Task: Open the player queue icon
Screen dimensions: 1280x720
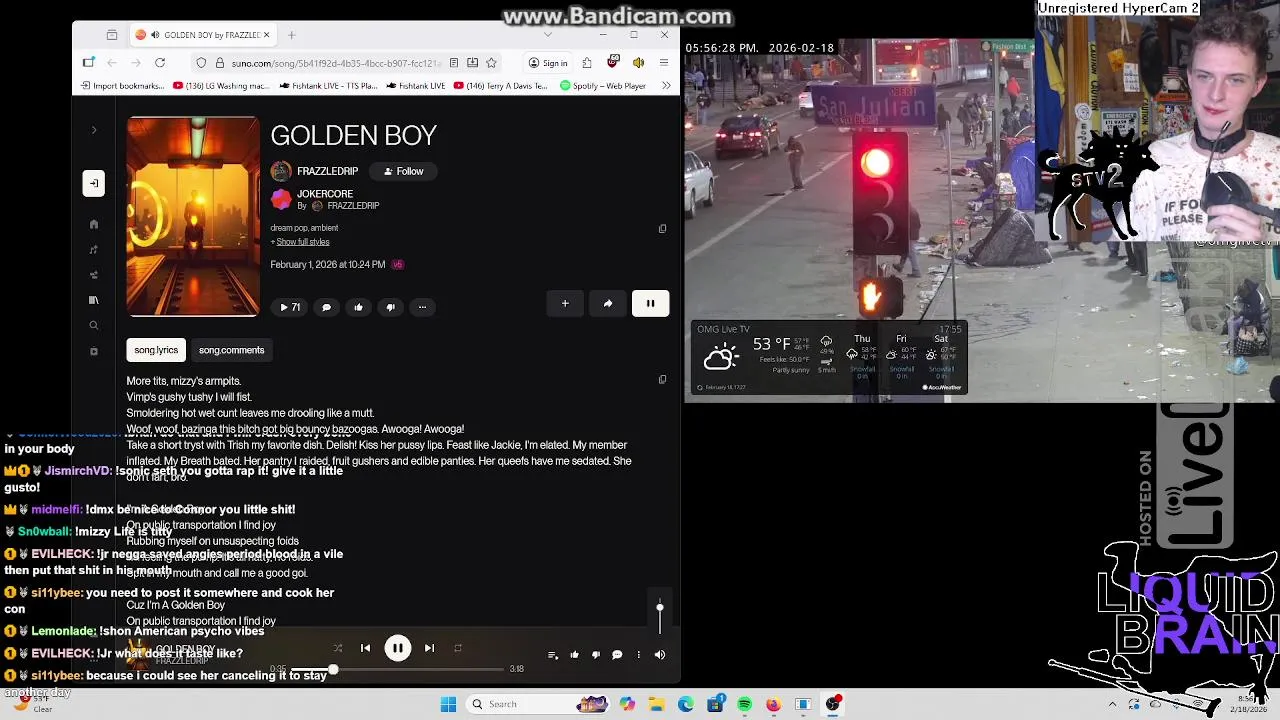Action: pos(553,655)
